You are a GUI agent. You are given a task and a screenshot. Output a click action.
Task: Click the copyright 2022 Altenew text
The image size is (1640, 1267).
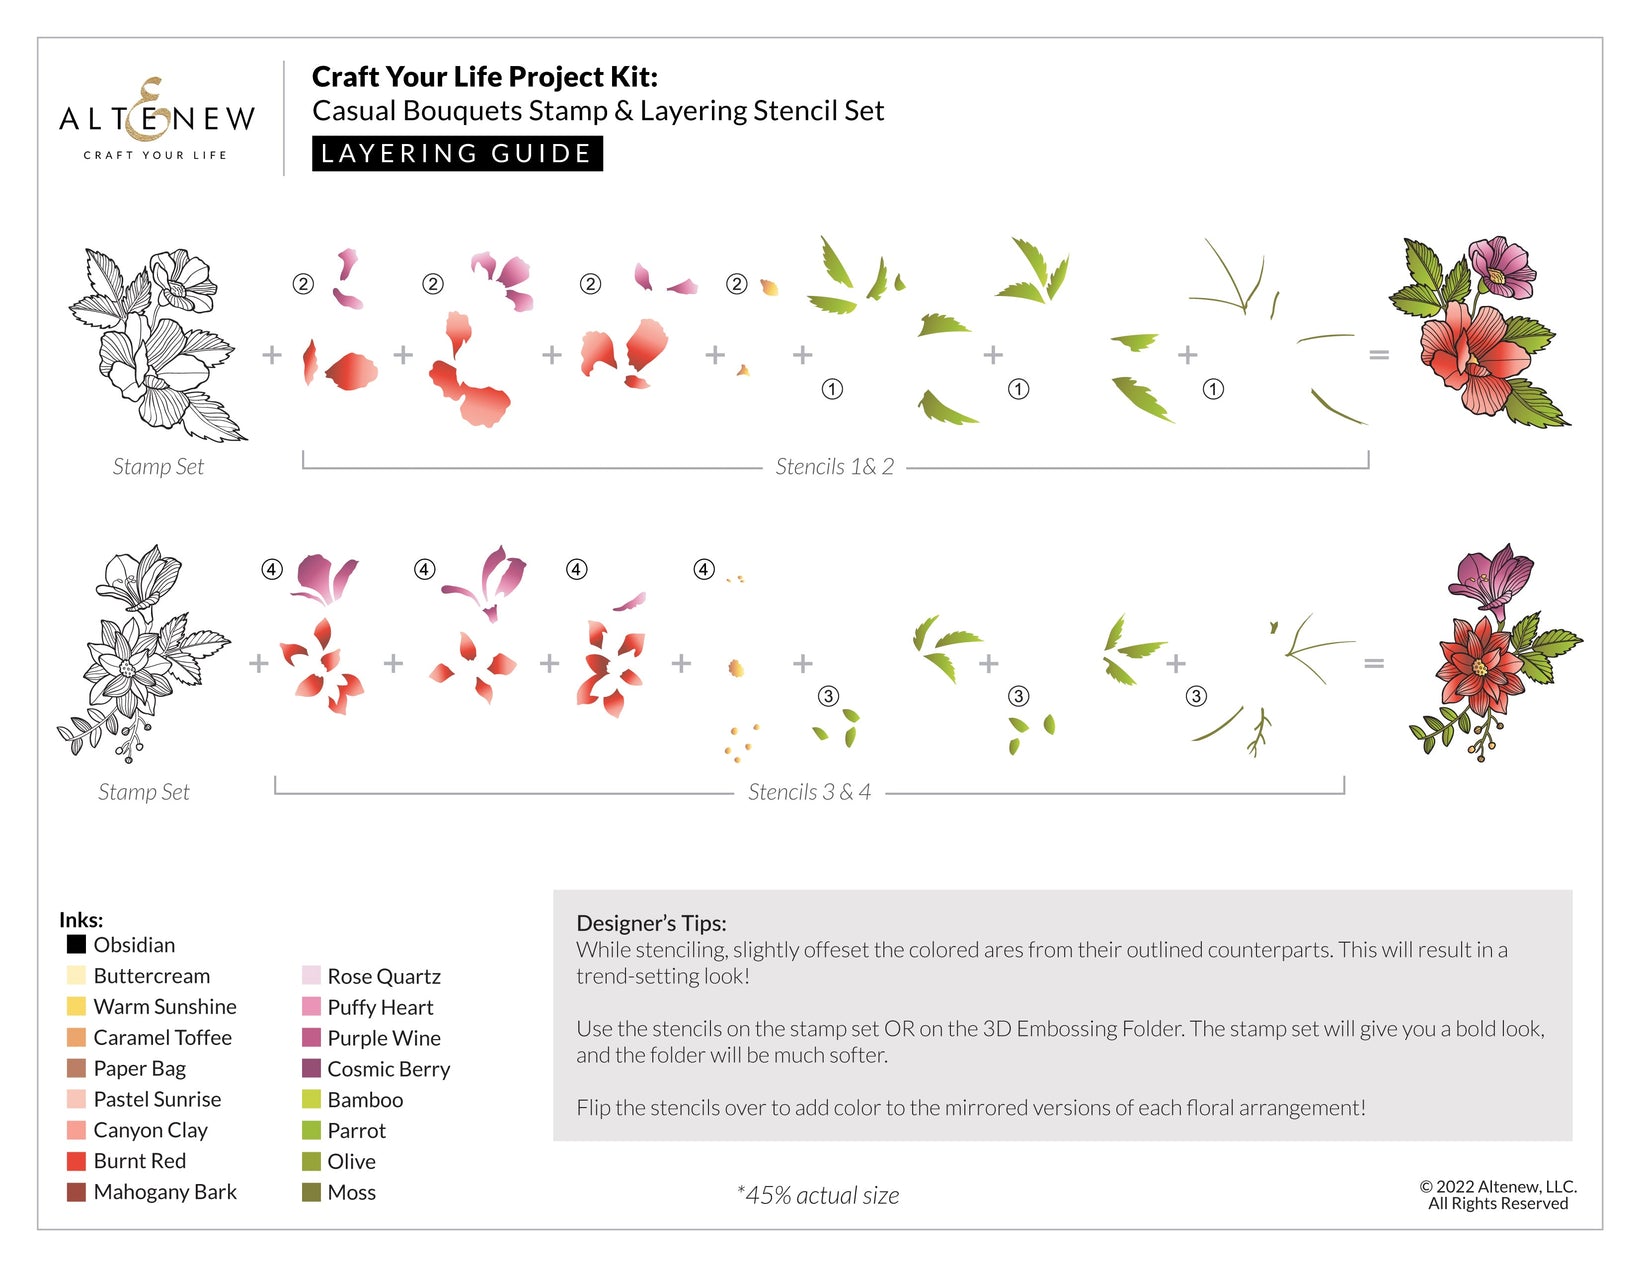[x=1498, y=1195]
